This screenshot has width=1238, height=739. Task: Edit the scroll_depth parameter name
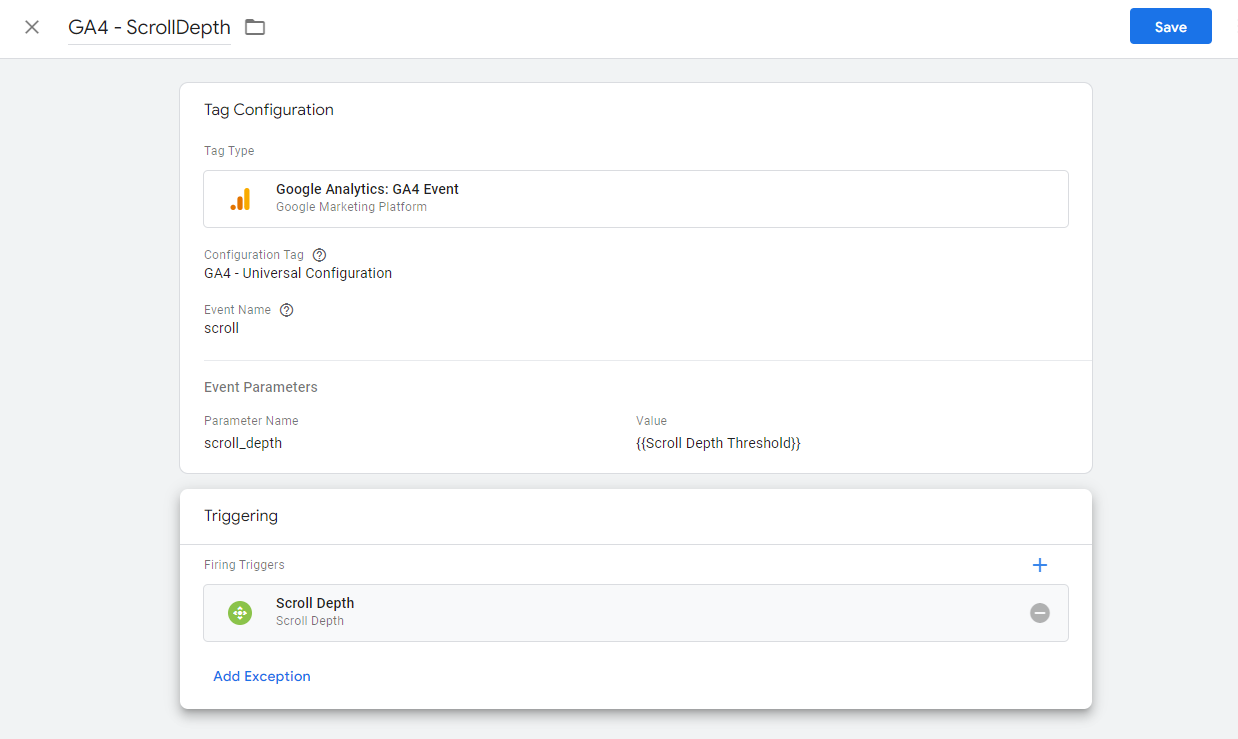point(243,442)
